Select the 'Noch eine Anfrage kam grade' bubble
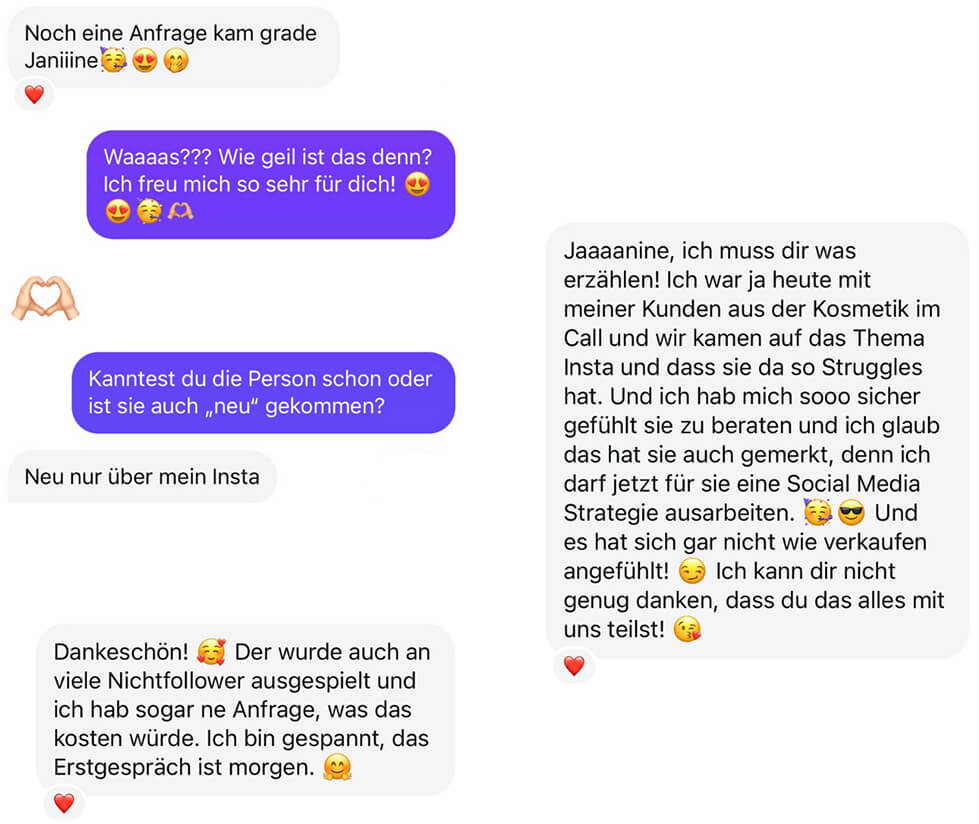The height and width of the screenshot is (824, 979). (174, 47)
